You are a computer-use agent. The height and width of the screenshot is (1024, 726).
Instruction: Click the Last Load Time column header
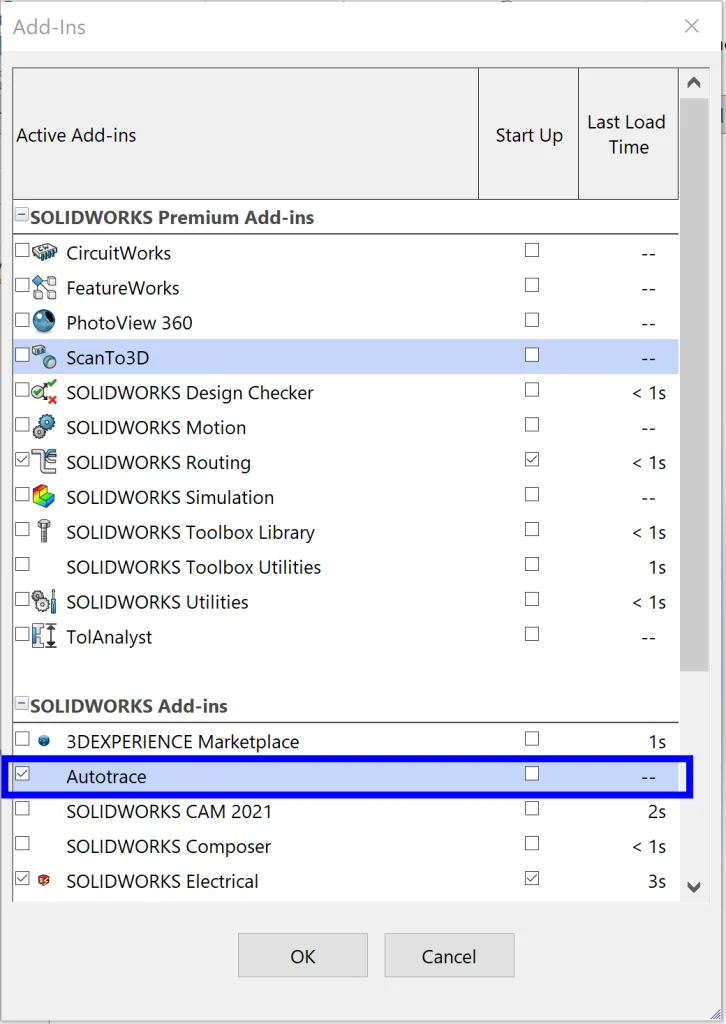(x=627, y=134)
